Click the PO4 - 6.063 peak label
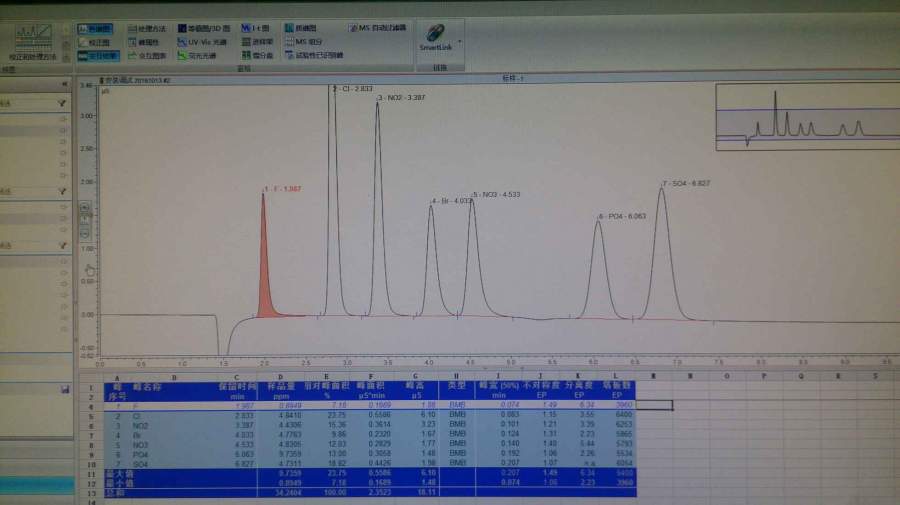This screenshot has height=505, width=900. pyautogui.click(x=623, y=216)
